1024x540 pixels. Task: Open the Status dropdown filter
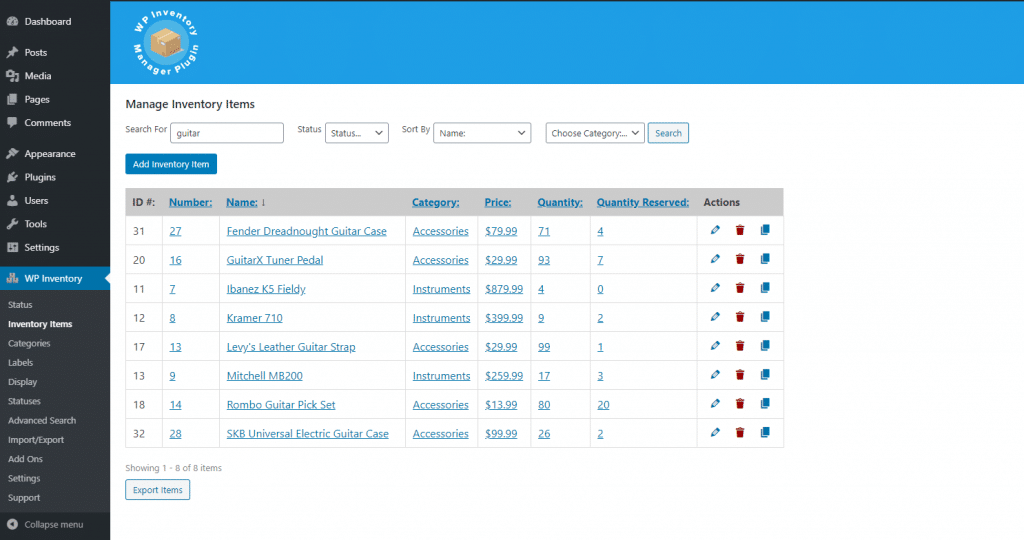(x=357, y=133)
